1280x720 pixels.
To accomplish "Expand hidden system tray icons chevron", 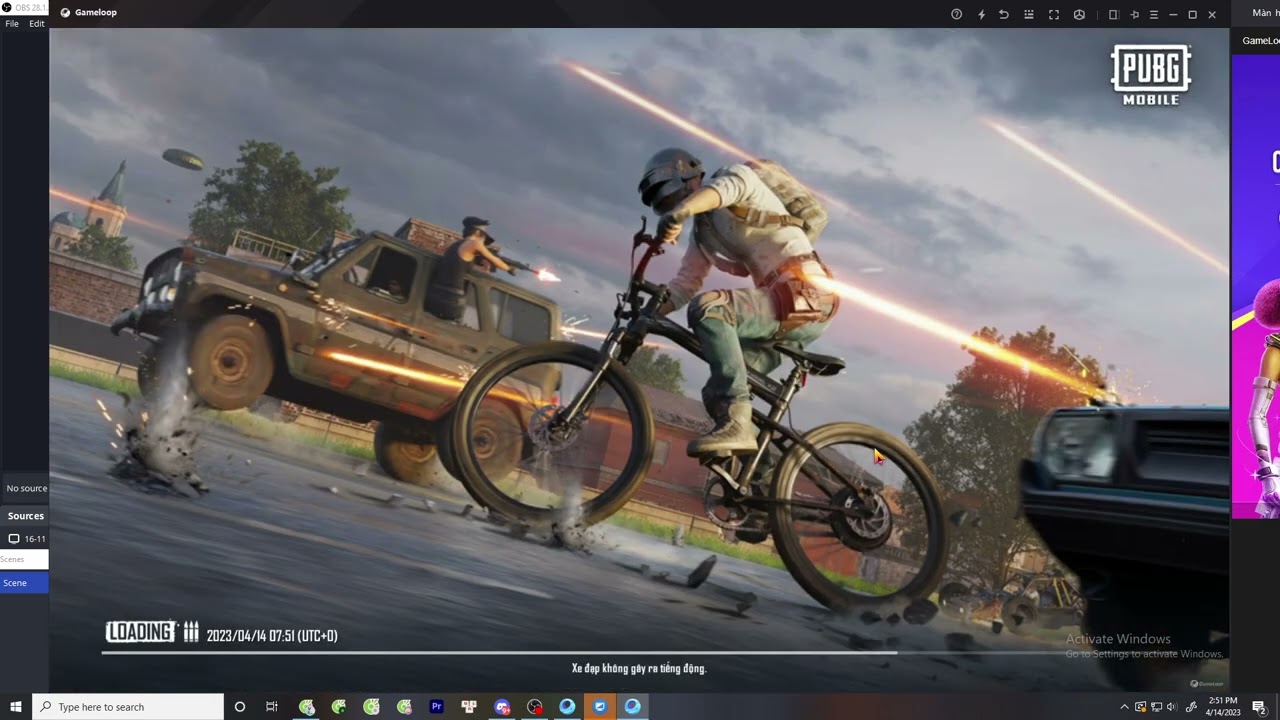I will 1124,707.
